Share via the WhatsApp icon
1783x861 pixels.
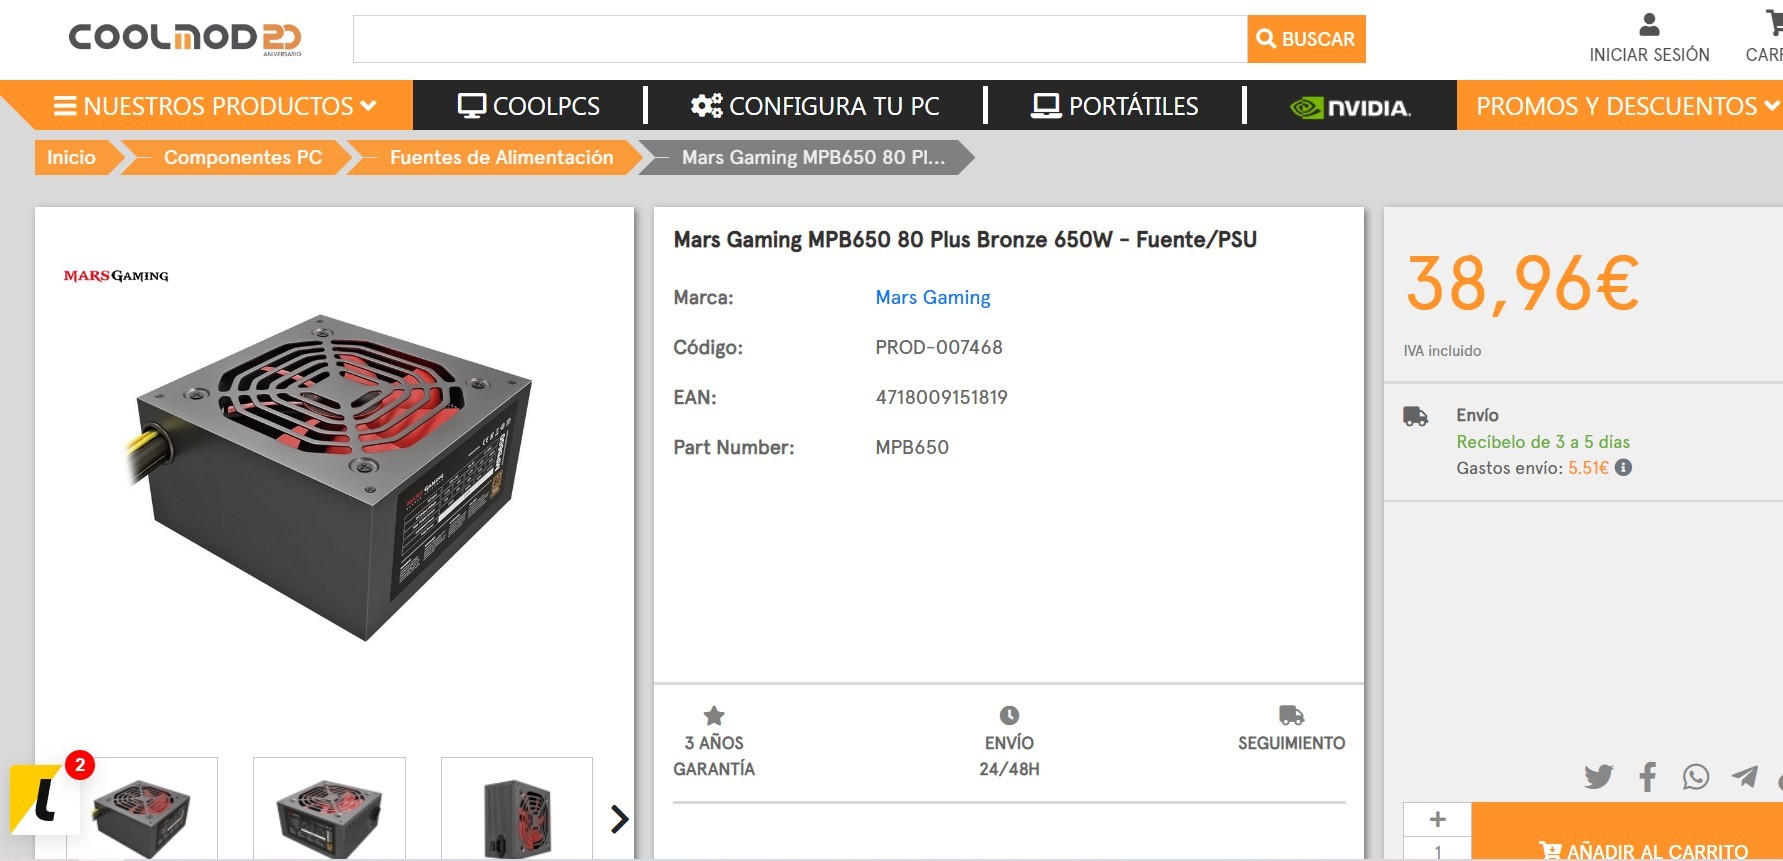(x=1695, y=777)
